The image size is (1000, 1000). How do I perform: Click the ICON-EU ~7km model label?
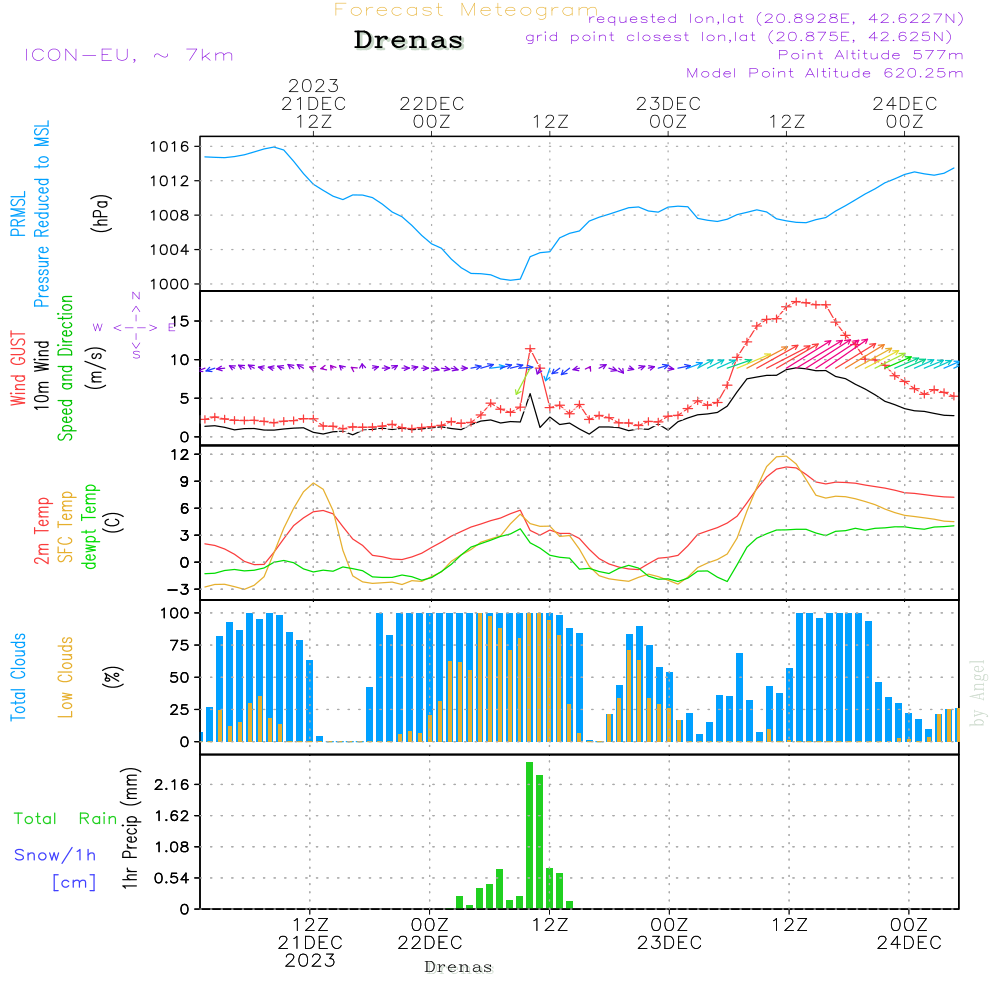tap(128, 55)
